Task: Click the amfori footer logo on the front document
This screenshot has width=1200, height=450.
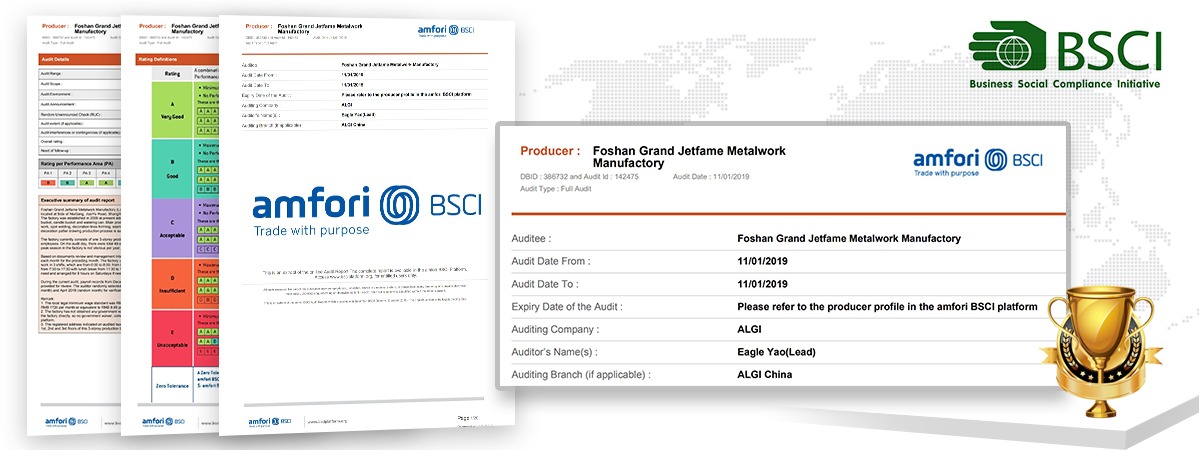Action: [270, 423]
